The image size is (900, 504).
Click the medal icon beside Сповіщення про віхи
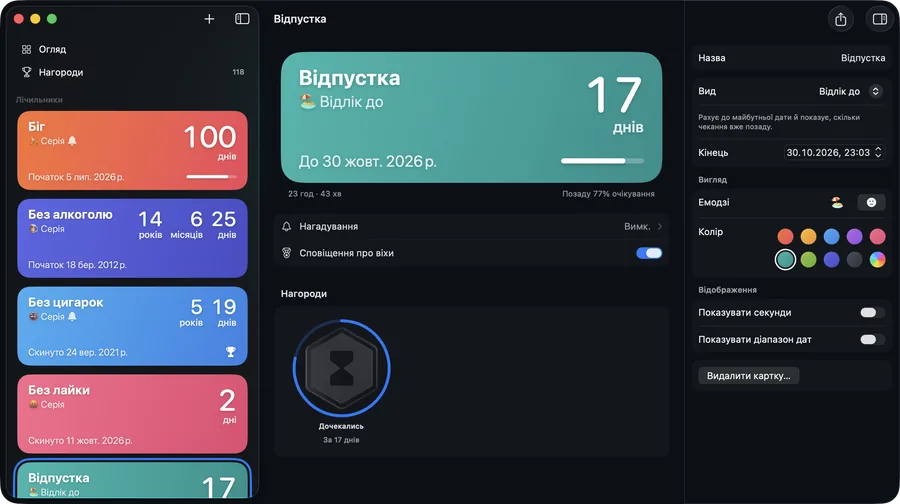pyautogui.click(x=286, y=253)
